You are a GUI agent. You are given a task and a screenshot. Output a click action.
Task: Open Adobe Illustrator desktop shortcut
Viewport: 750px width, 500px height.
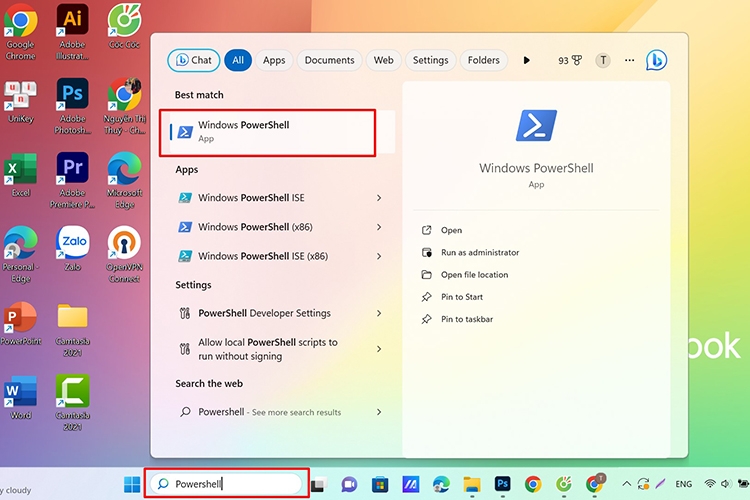click(72, 33)
